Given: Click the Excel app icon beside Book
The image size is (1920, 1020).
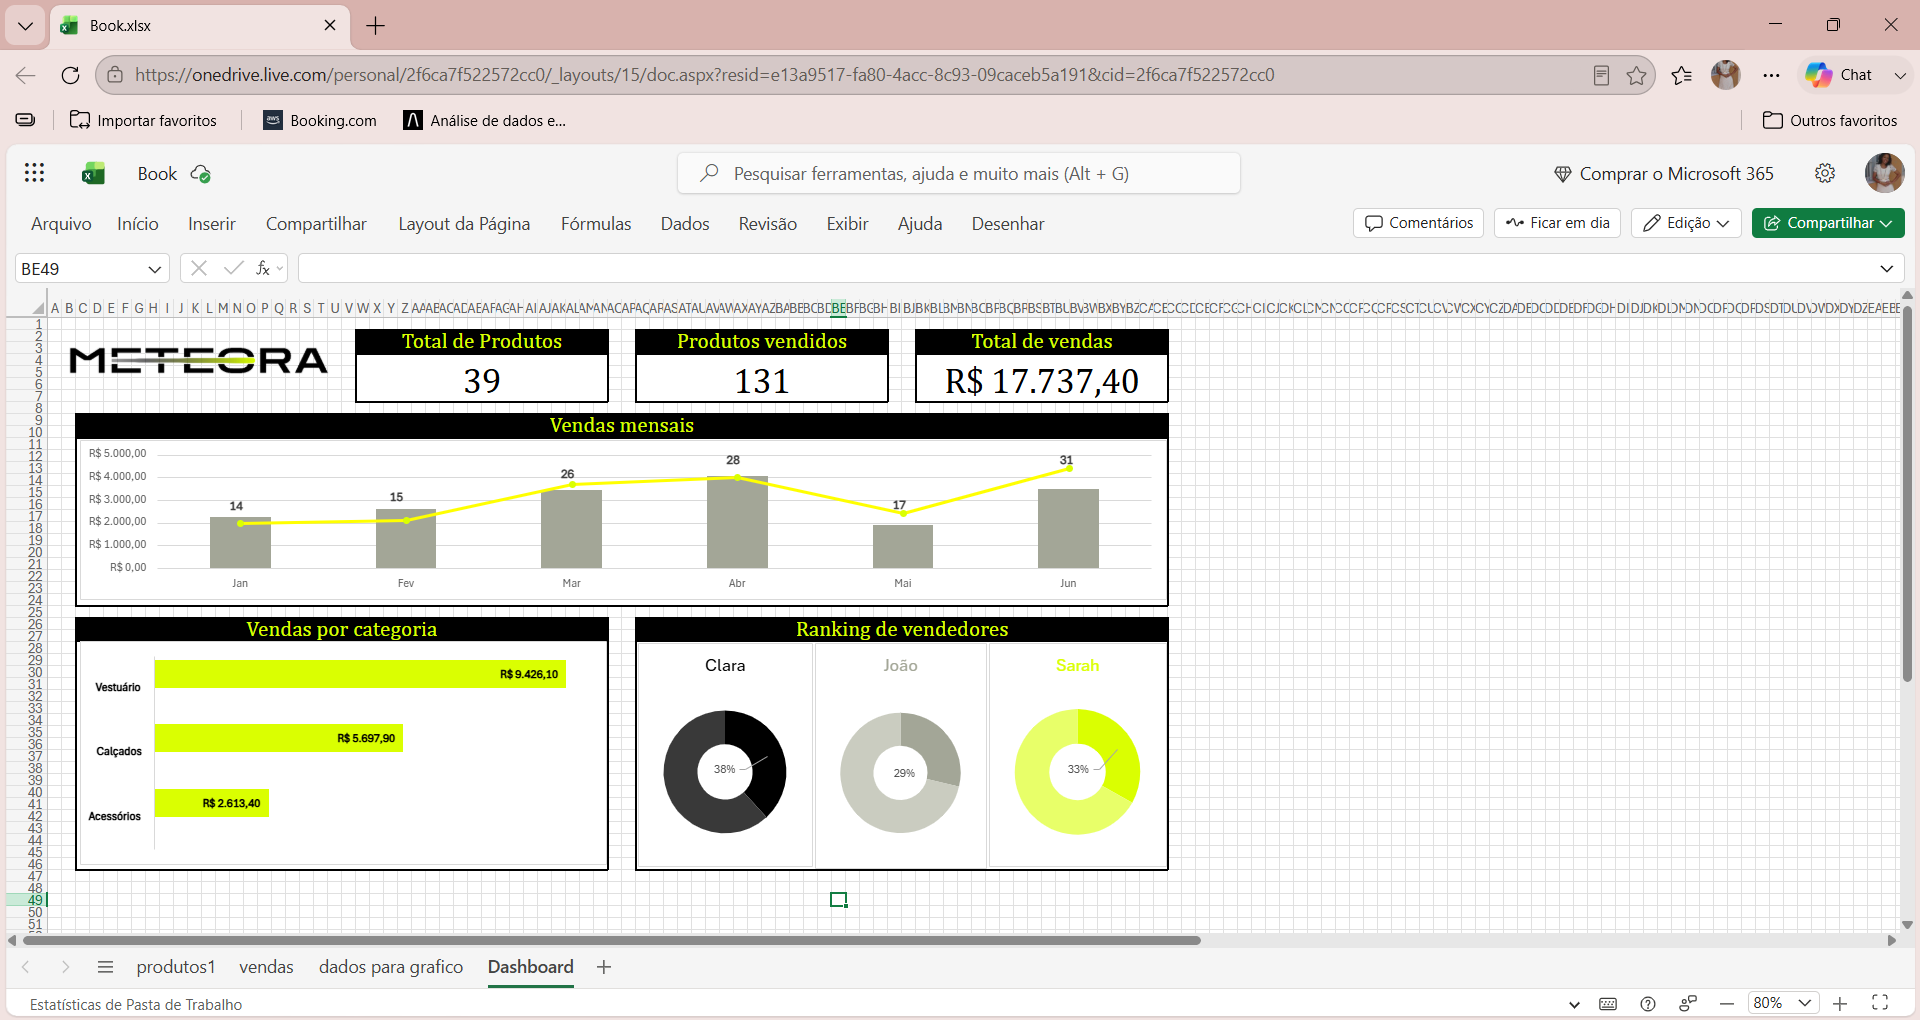Looking at the screenshot, I should [93, 174].
